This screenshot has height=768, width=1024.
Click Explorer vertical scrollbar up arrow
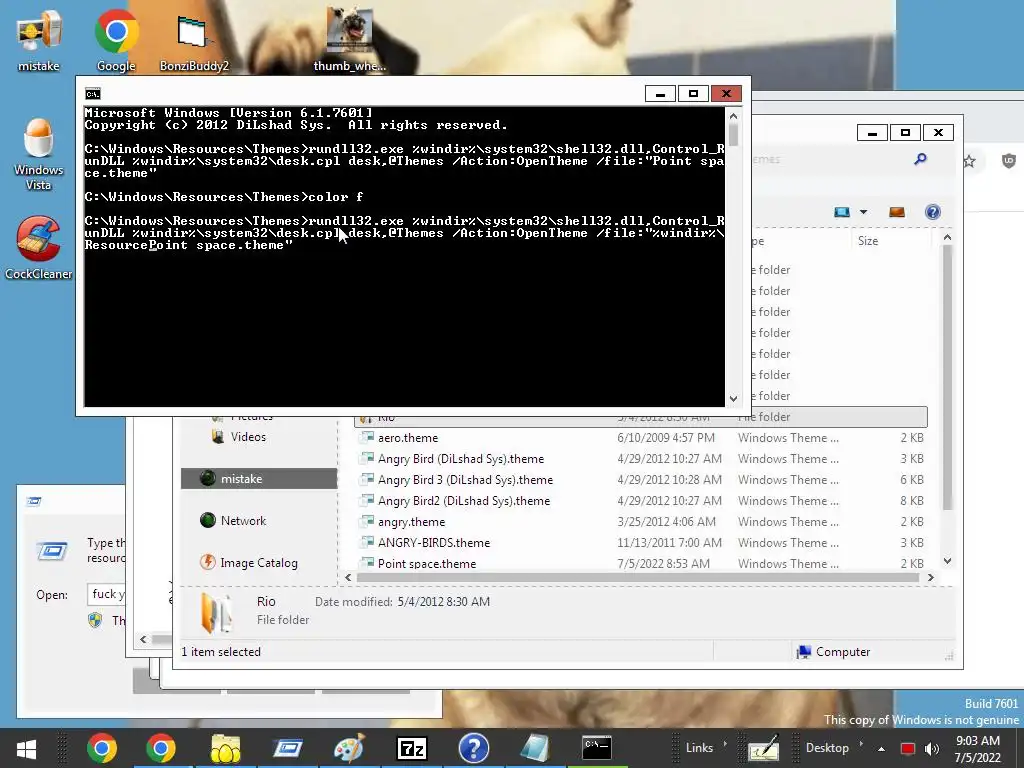click(x=948, y=238)
